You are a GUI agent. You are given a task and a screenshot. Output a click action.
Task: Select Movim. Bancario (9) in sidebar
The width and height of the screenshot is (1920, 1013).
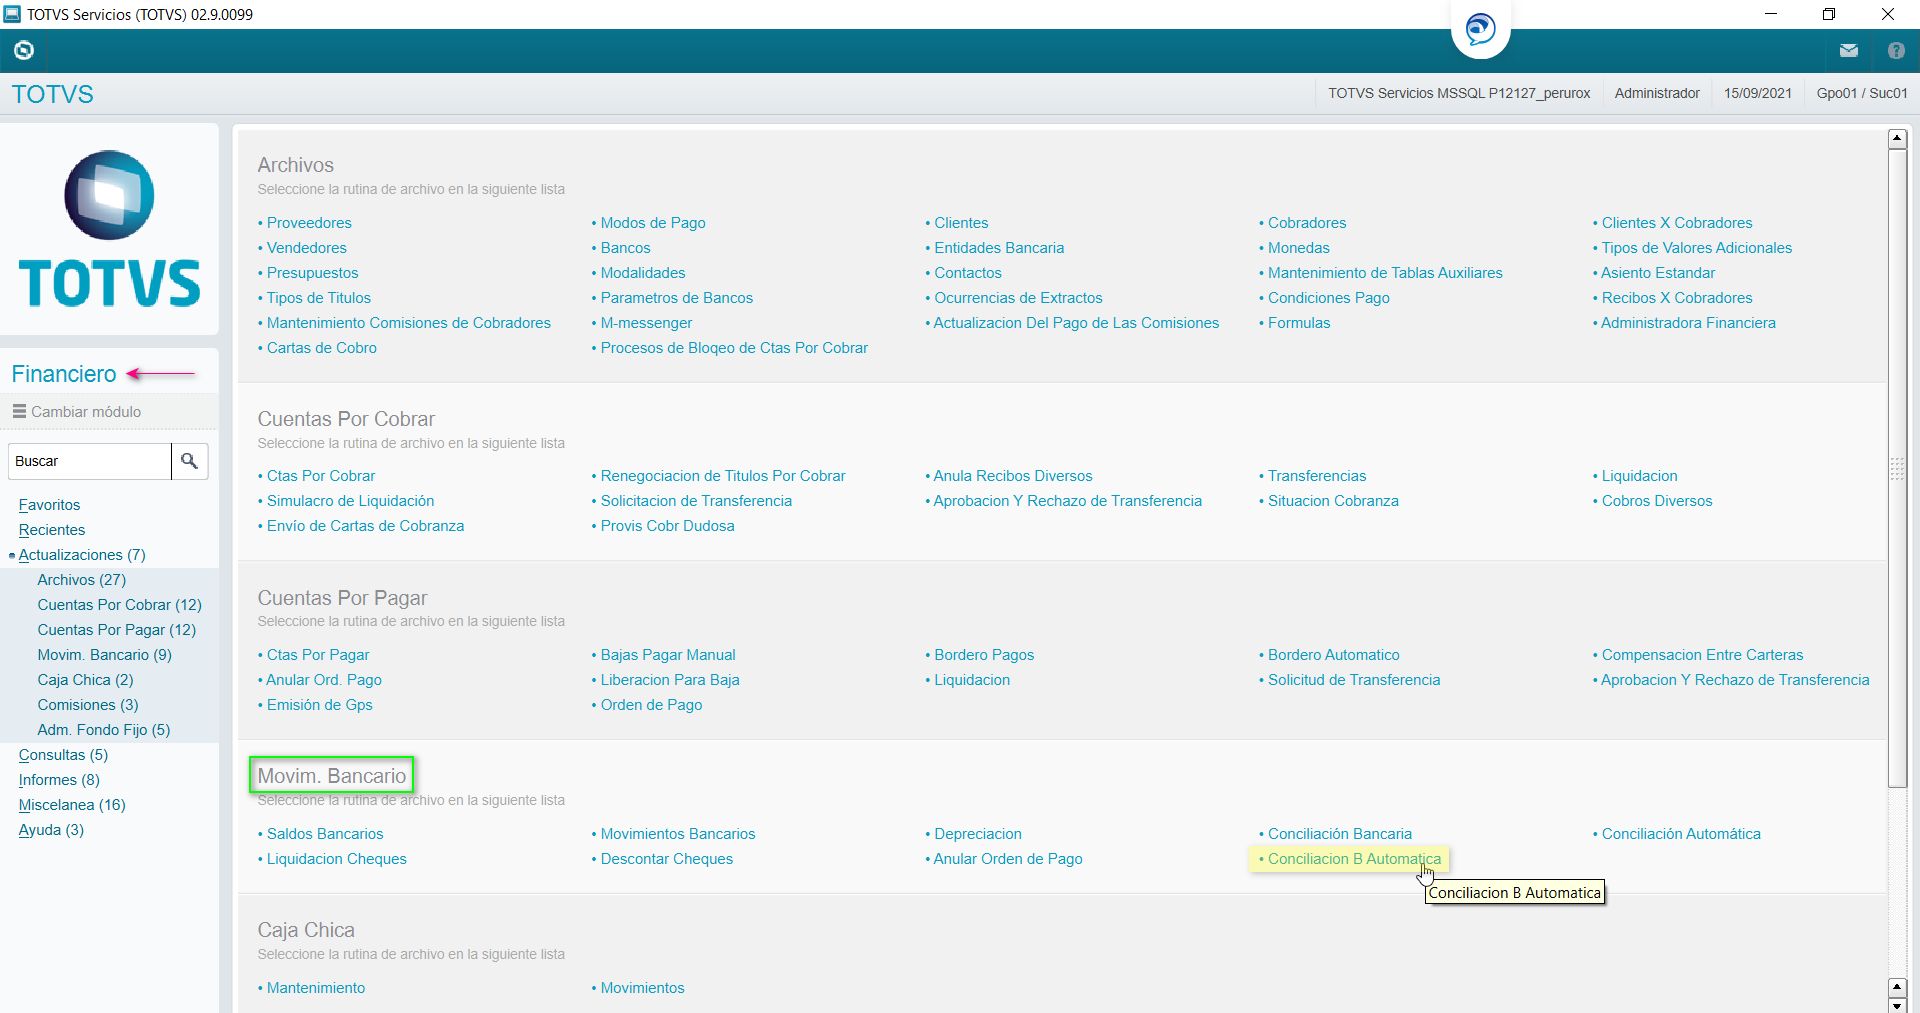coord(104,655)
